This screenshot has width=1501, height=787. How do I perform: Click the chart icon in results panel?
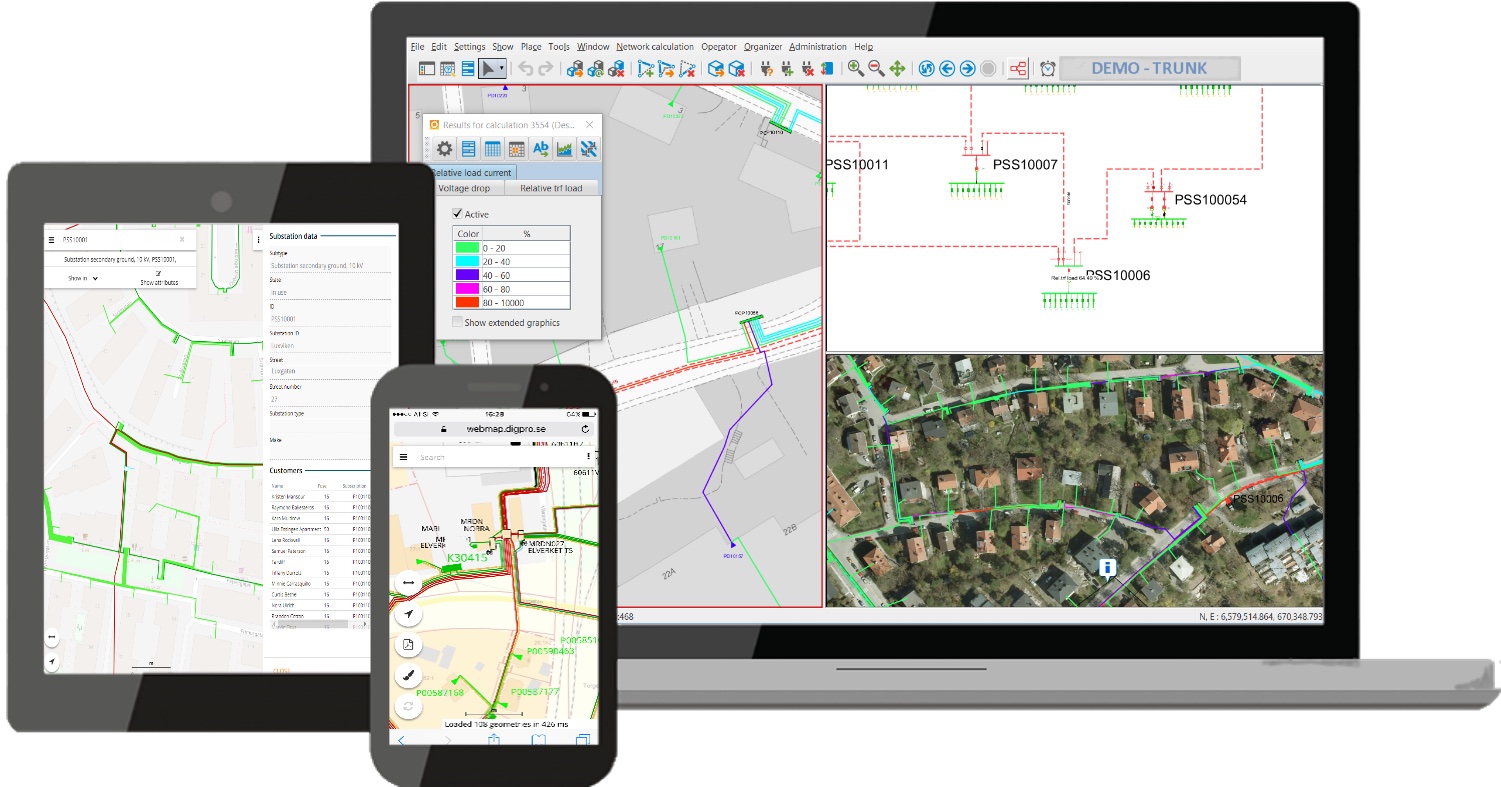pyautogui.click(x=565, y=150)
